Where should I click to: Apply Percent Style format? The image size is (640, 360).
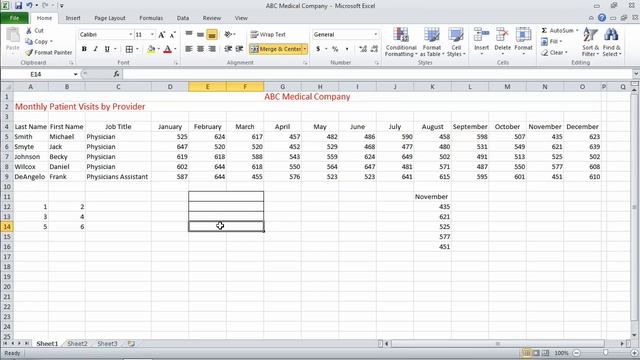[335, 49]
